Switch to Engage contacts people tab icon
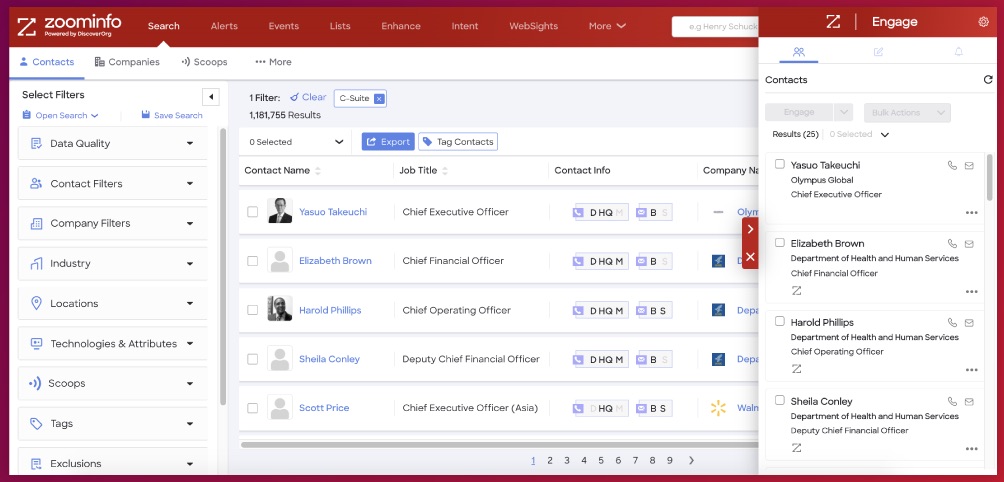1004x482 pixels. (798, 52)
